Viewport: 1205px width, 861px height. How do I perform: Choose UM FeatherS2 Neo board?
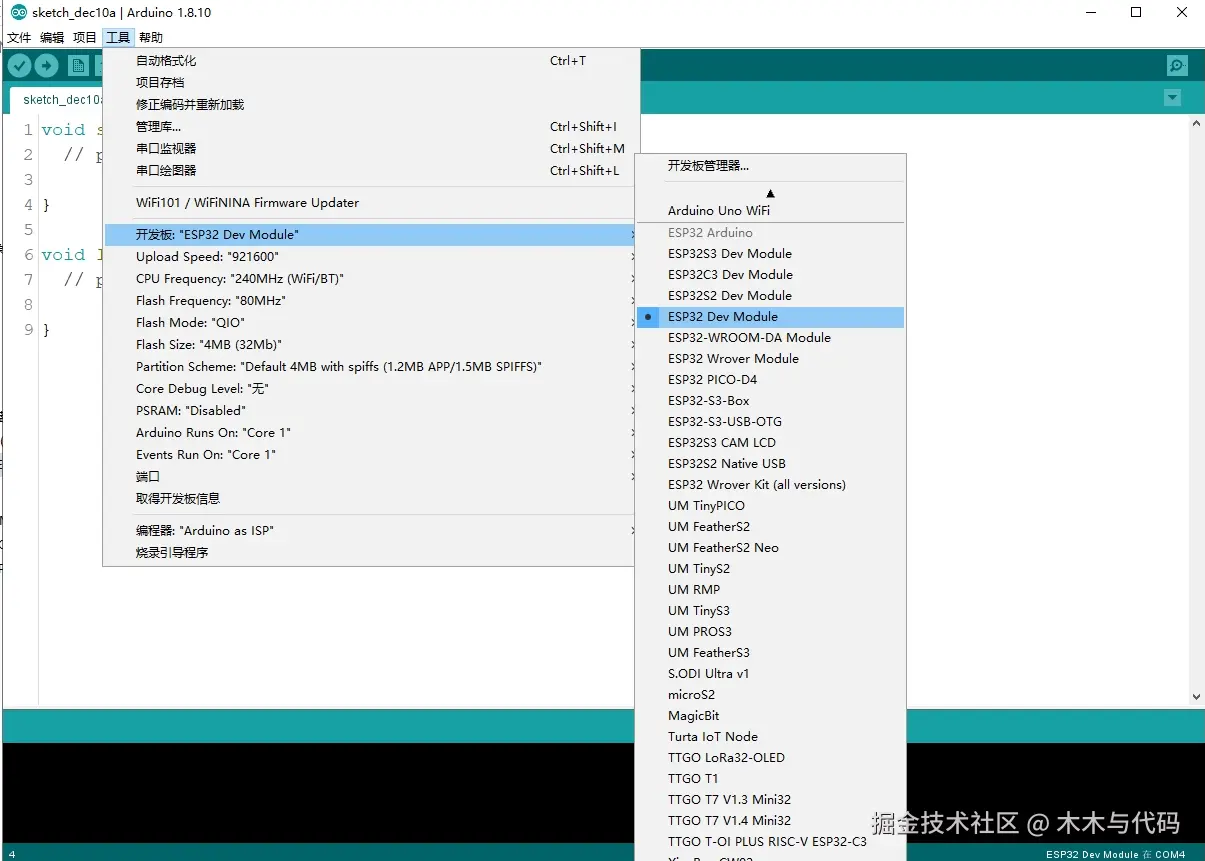coord(770,548)
